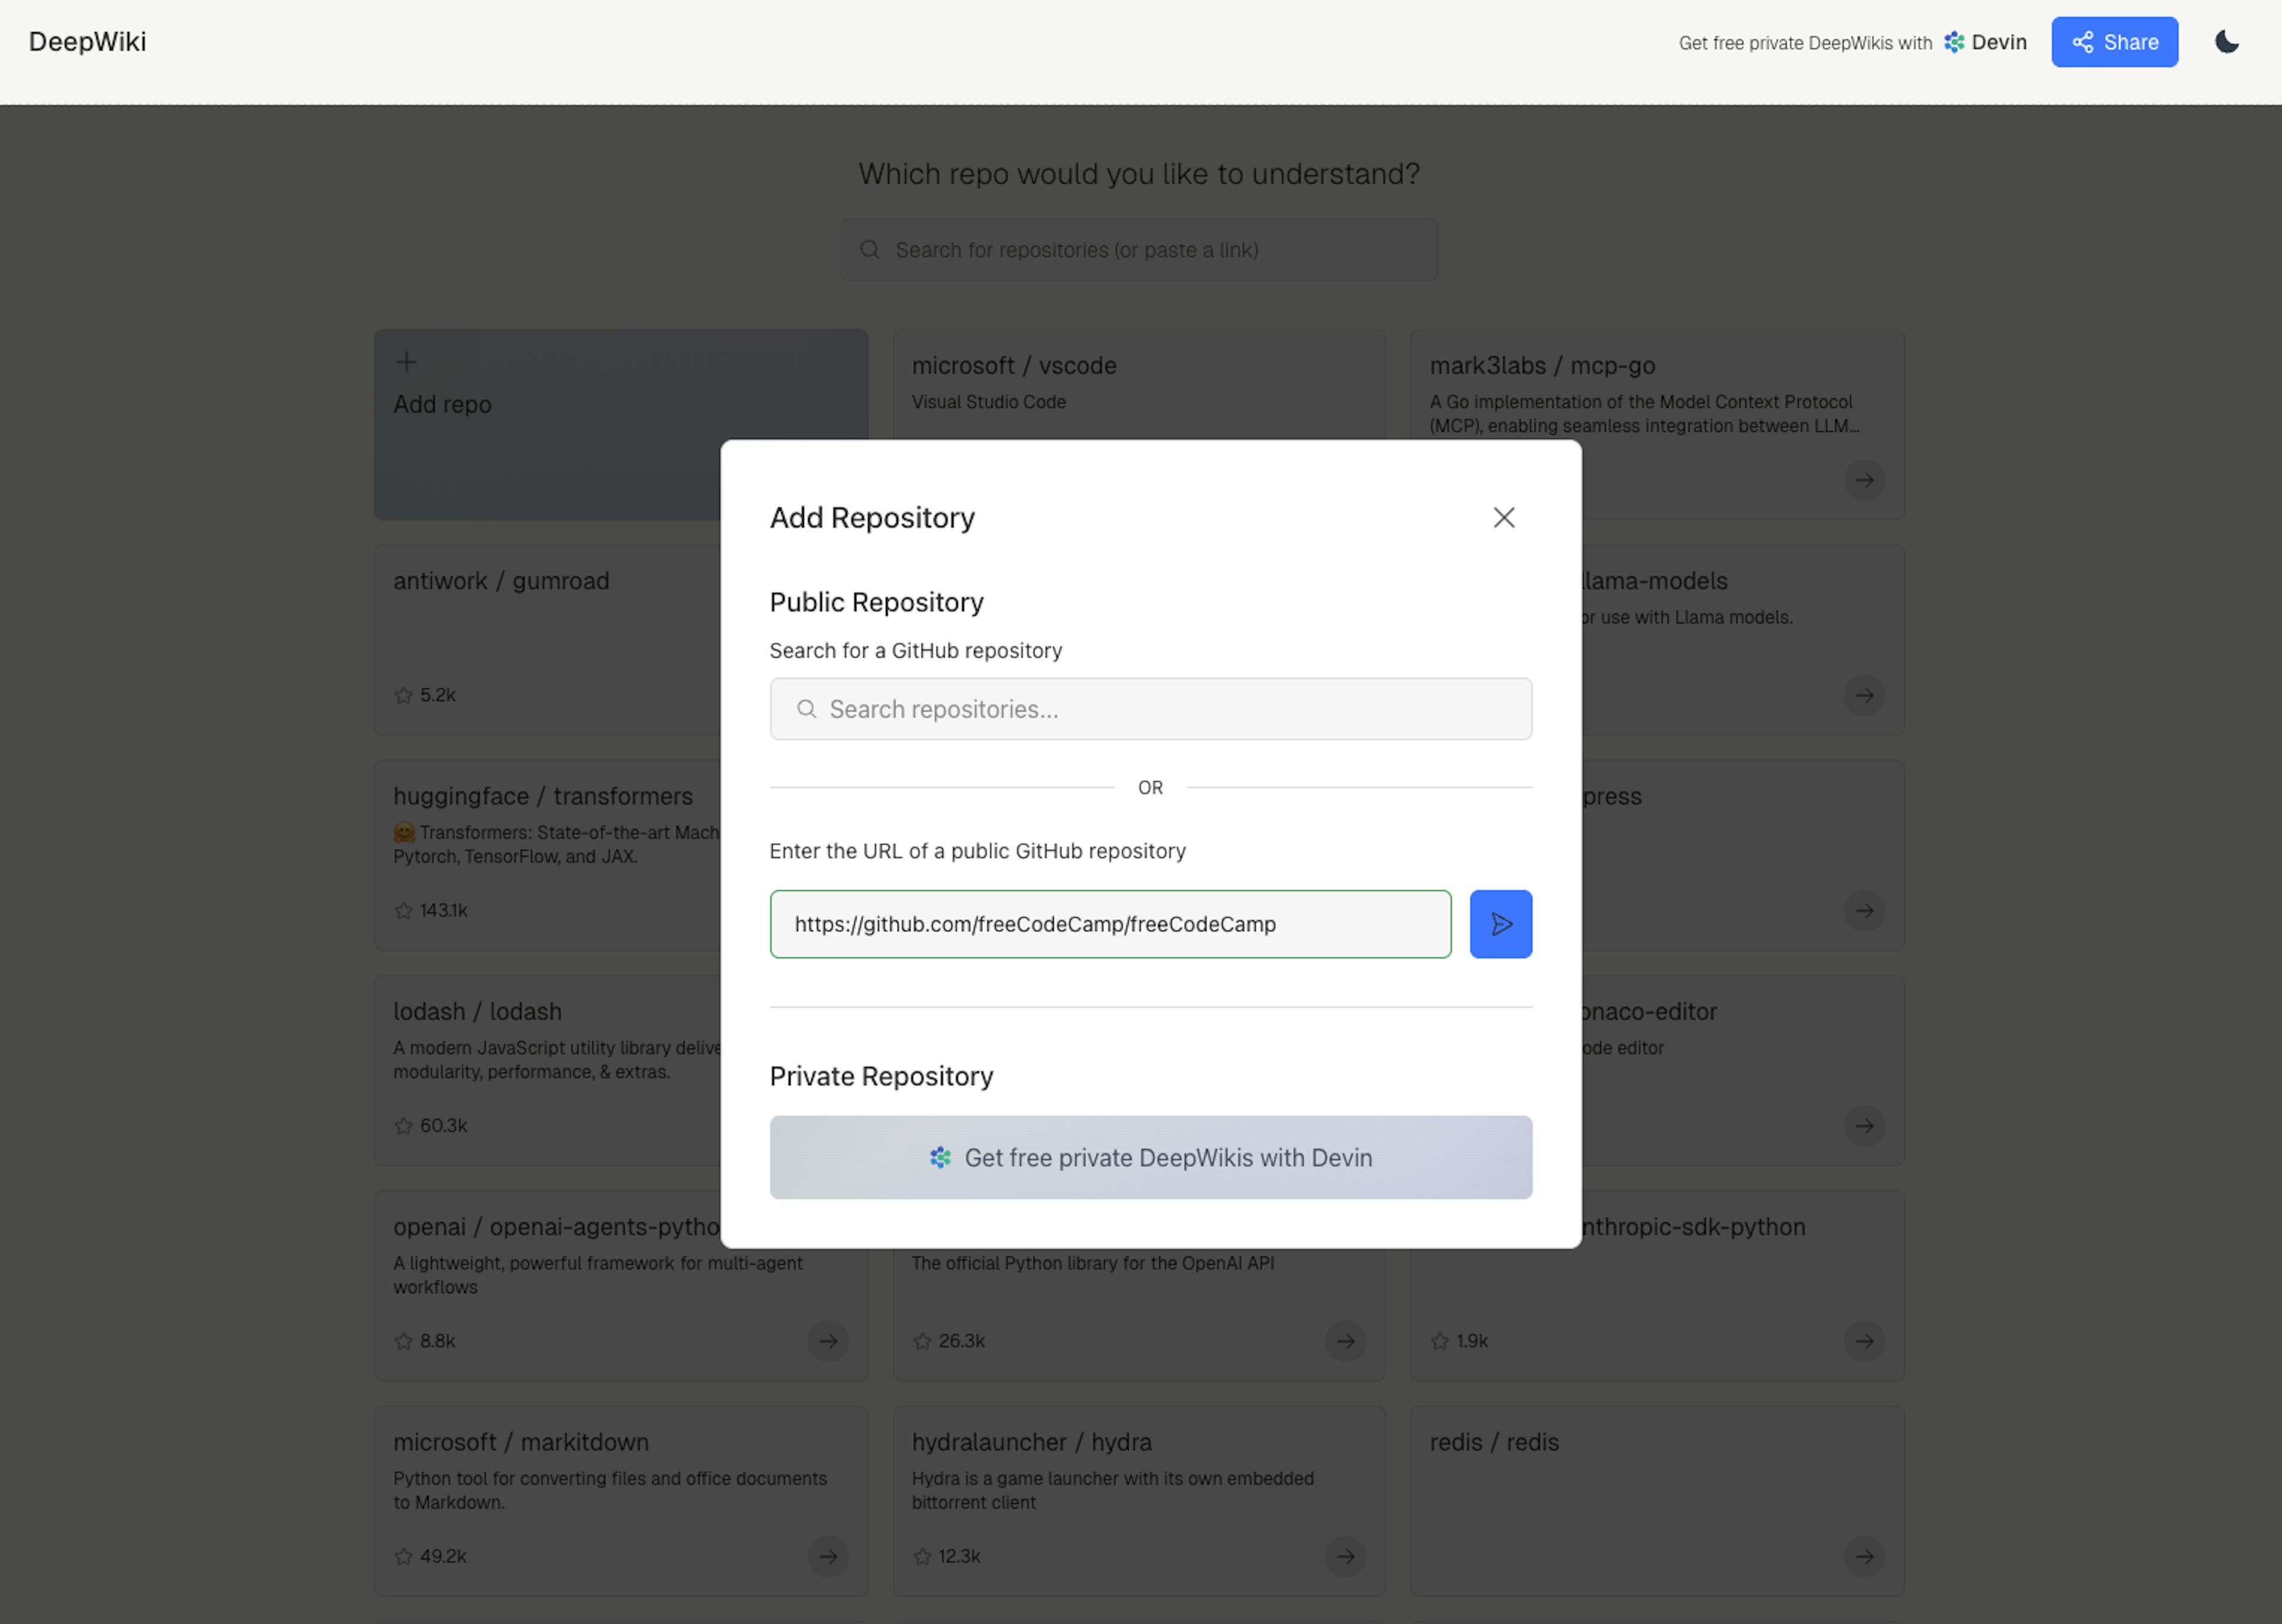Click the main repository search bar

(1139, 250)
